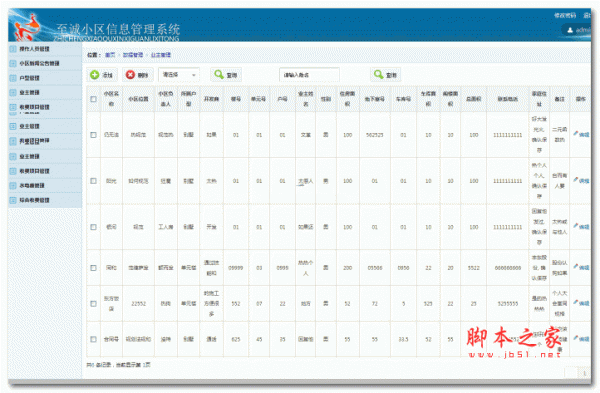Click the 联系电话 column header
The height and width of the screenshot is (393, 600).
click(508, 99)
